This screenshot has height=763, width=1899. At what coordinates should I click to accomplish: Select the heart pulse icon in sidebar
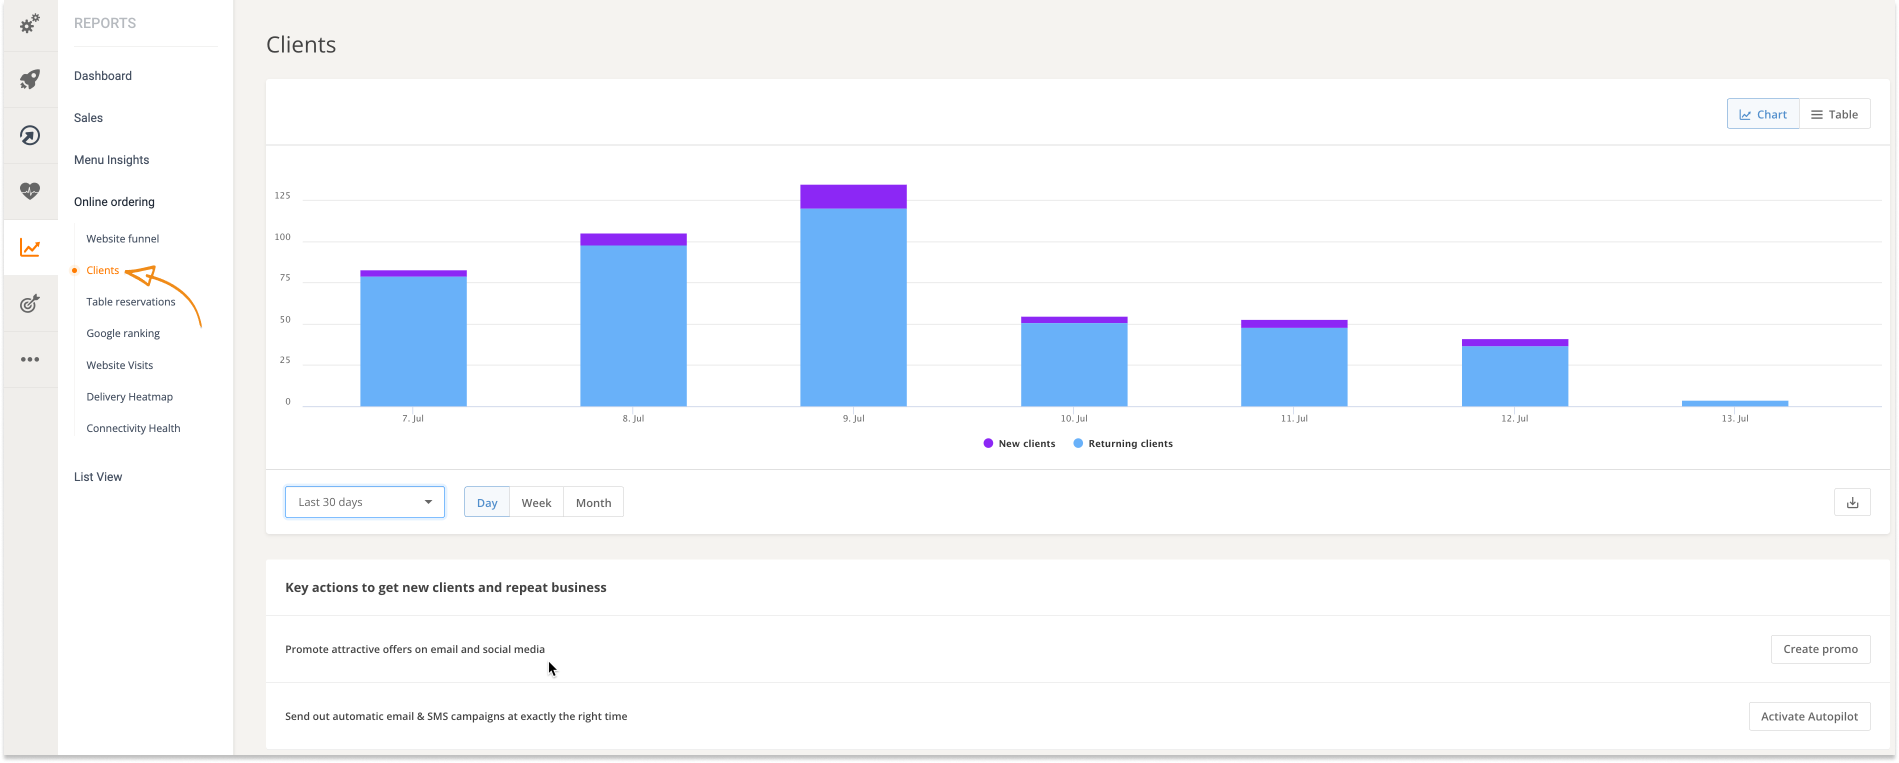[30, 191]
